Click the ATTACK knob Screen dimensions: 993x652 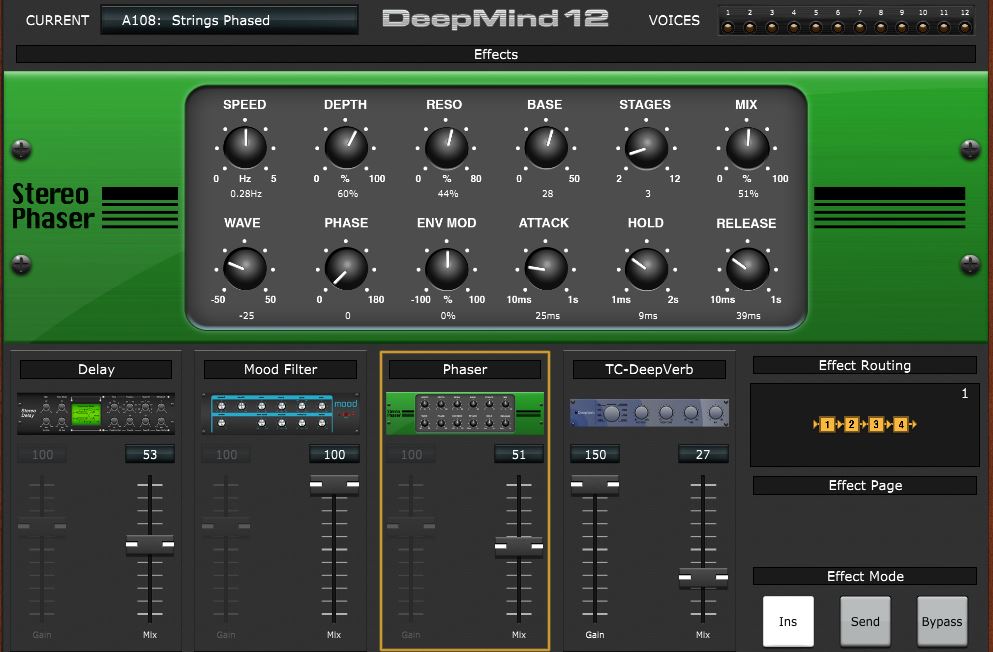(547, 268)
